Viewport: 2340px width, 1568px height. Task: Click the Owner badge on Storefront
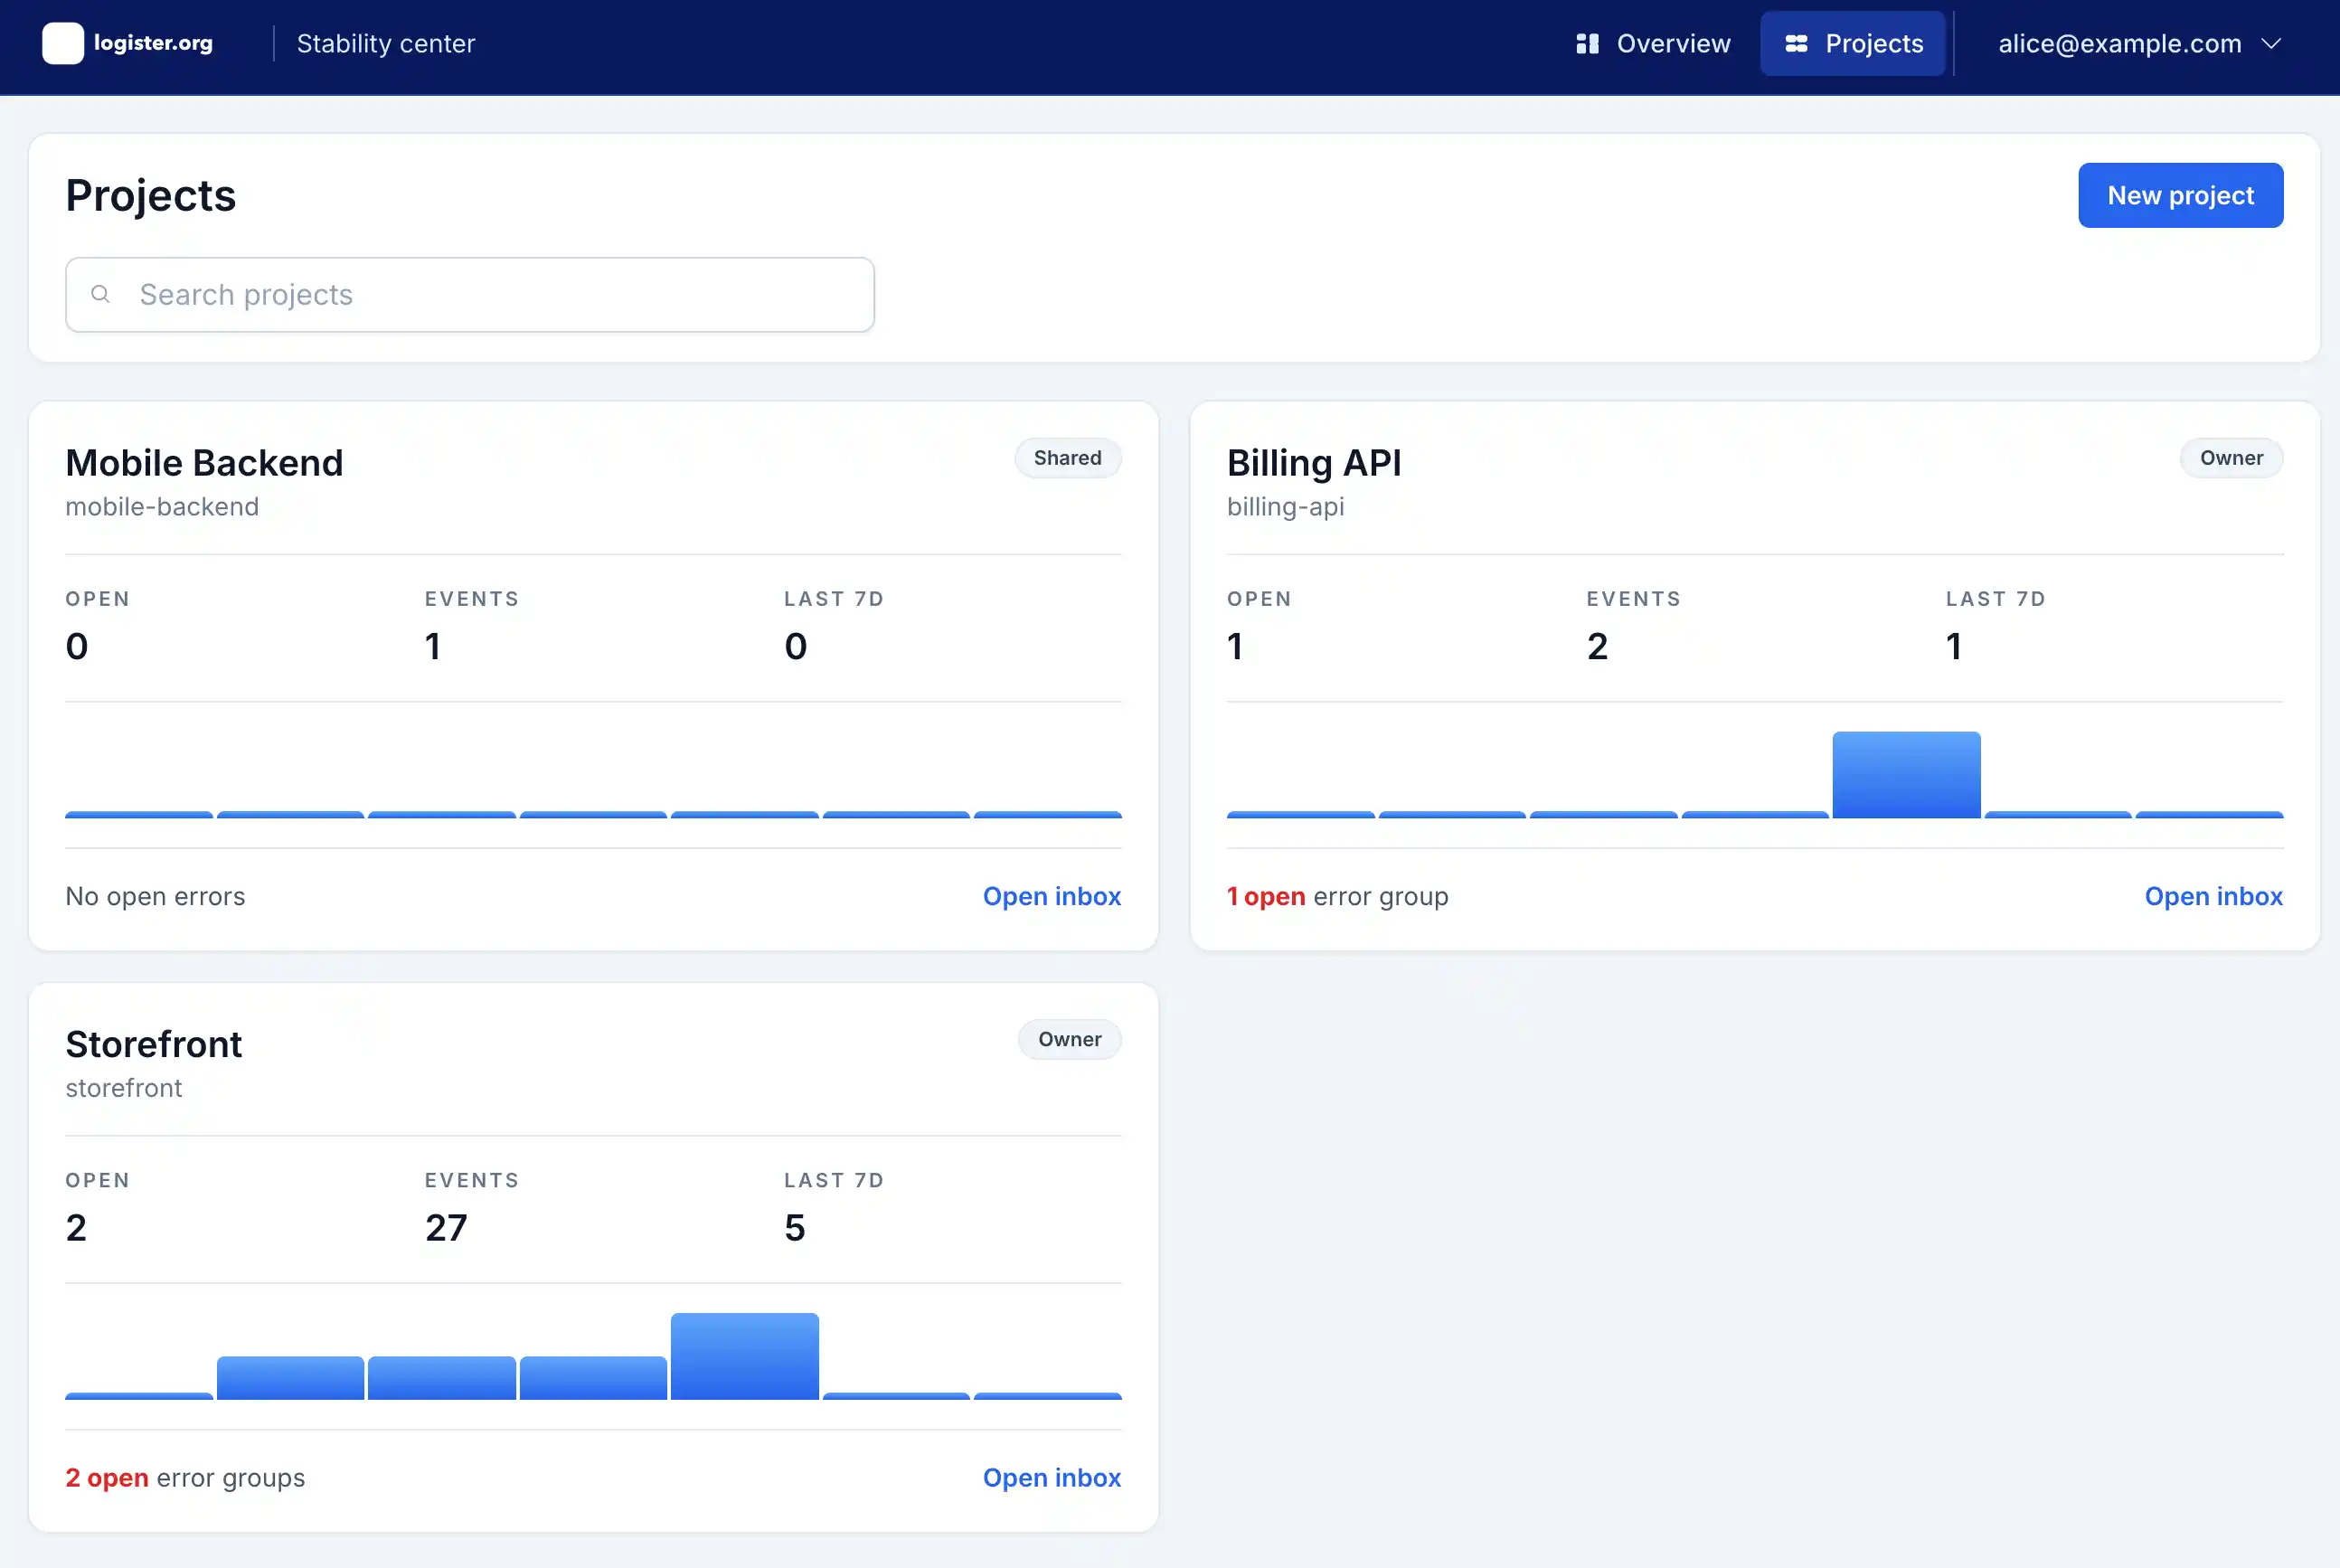click(1069, 1039)
